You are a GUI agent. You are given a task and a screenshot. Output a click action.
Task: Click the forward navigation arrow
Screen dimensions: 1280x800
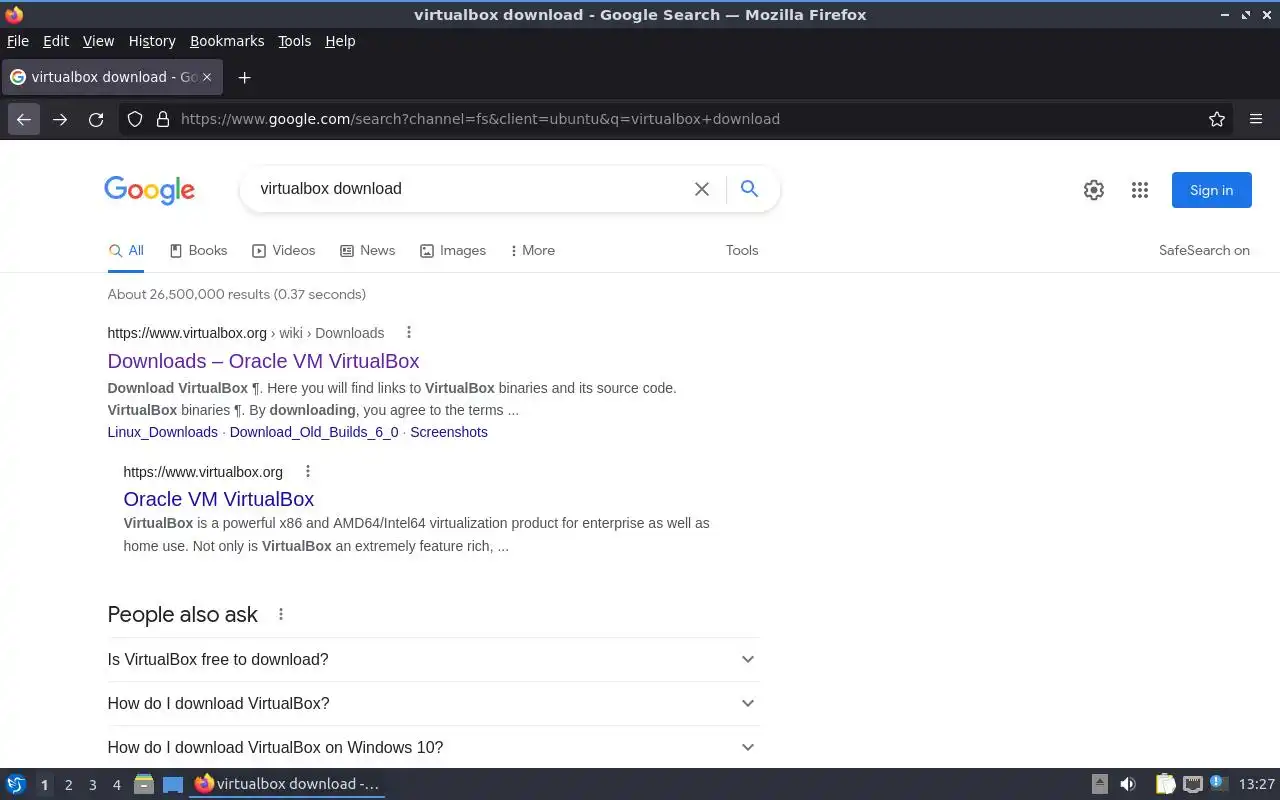pos(60,119)
